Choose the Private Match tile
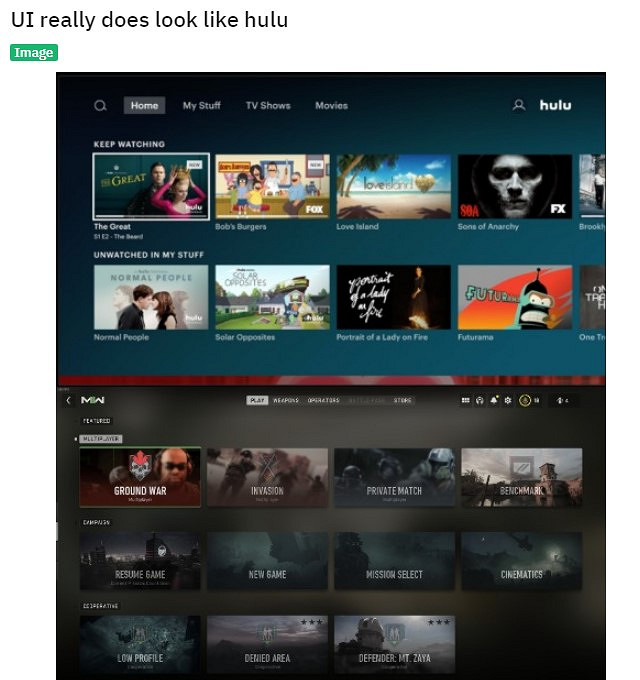The height and width of the screenshot is (680, 640). point(394,477)
